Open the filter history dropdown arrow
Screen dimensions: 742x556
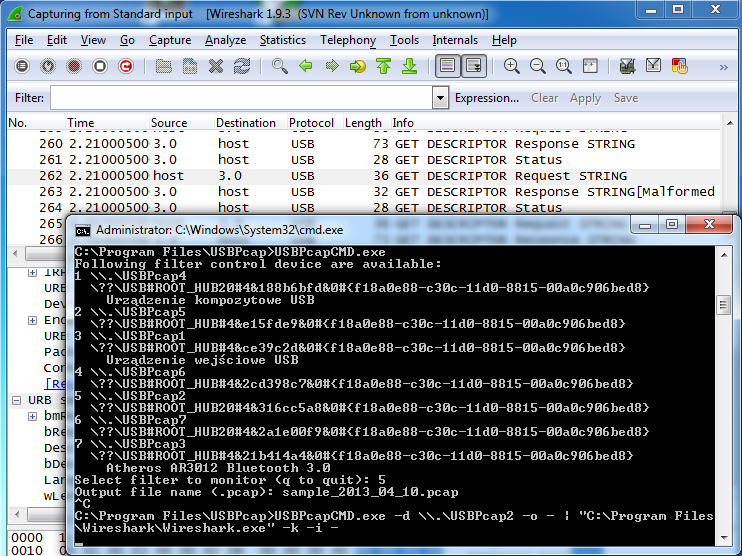(440, 98)
